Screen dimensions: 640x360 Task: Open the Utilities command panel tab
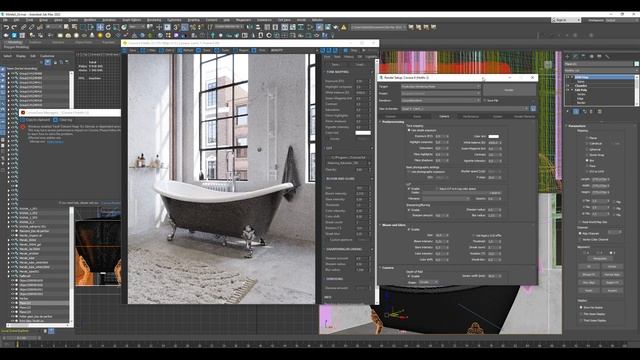tap(607, 56)
